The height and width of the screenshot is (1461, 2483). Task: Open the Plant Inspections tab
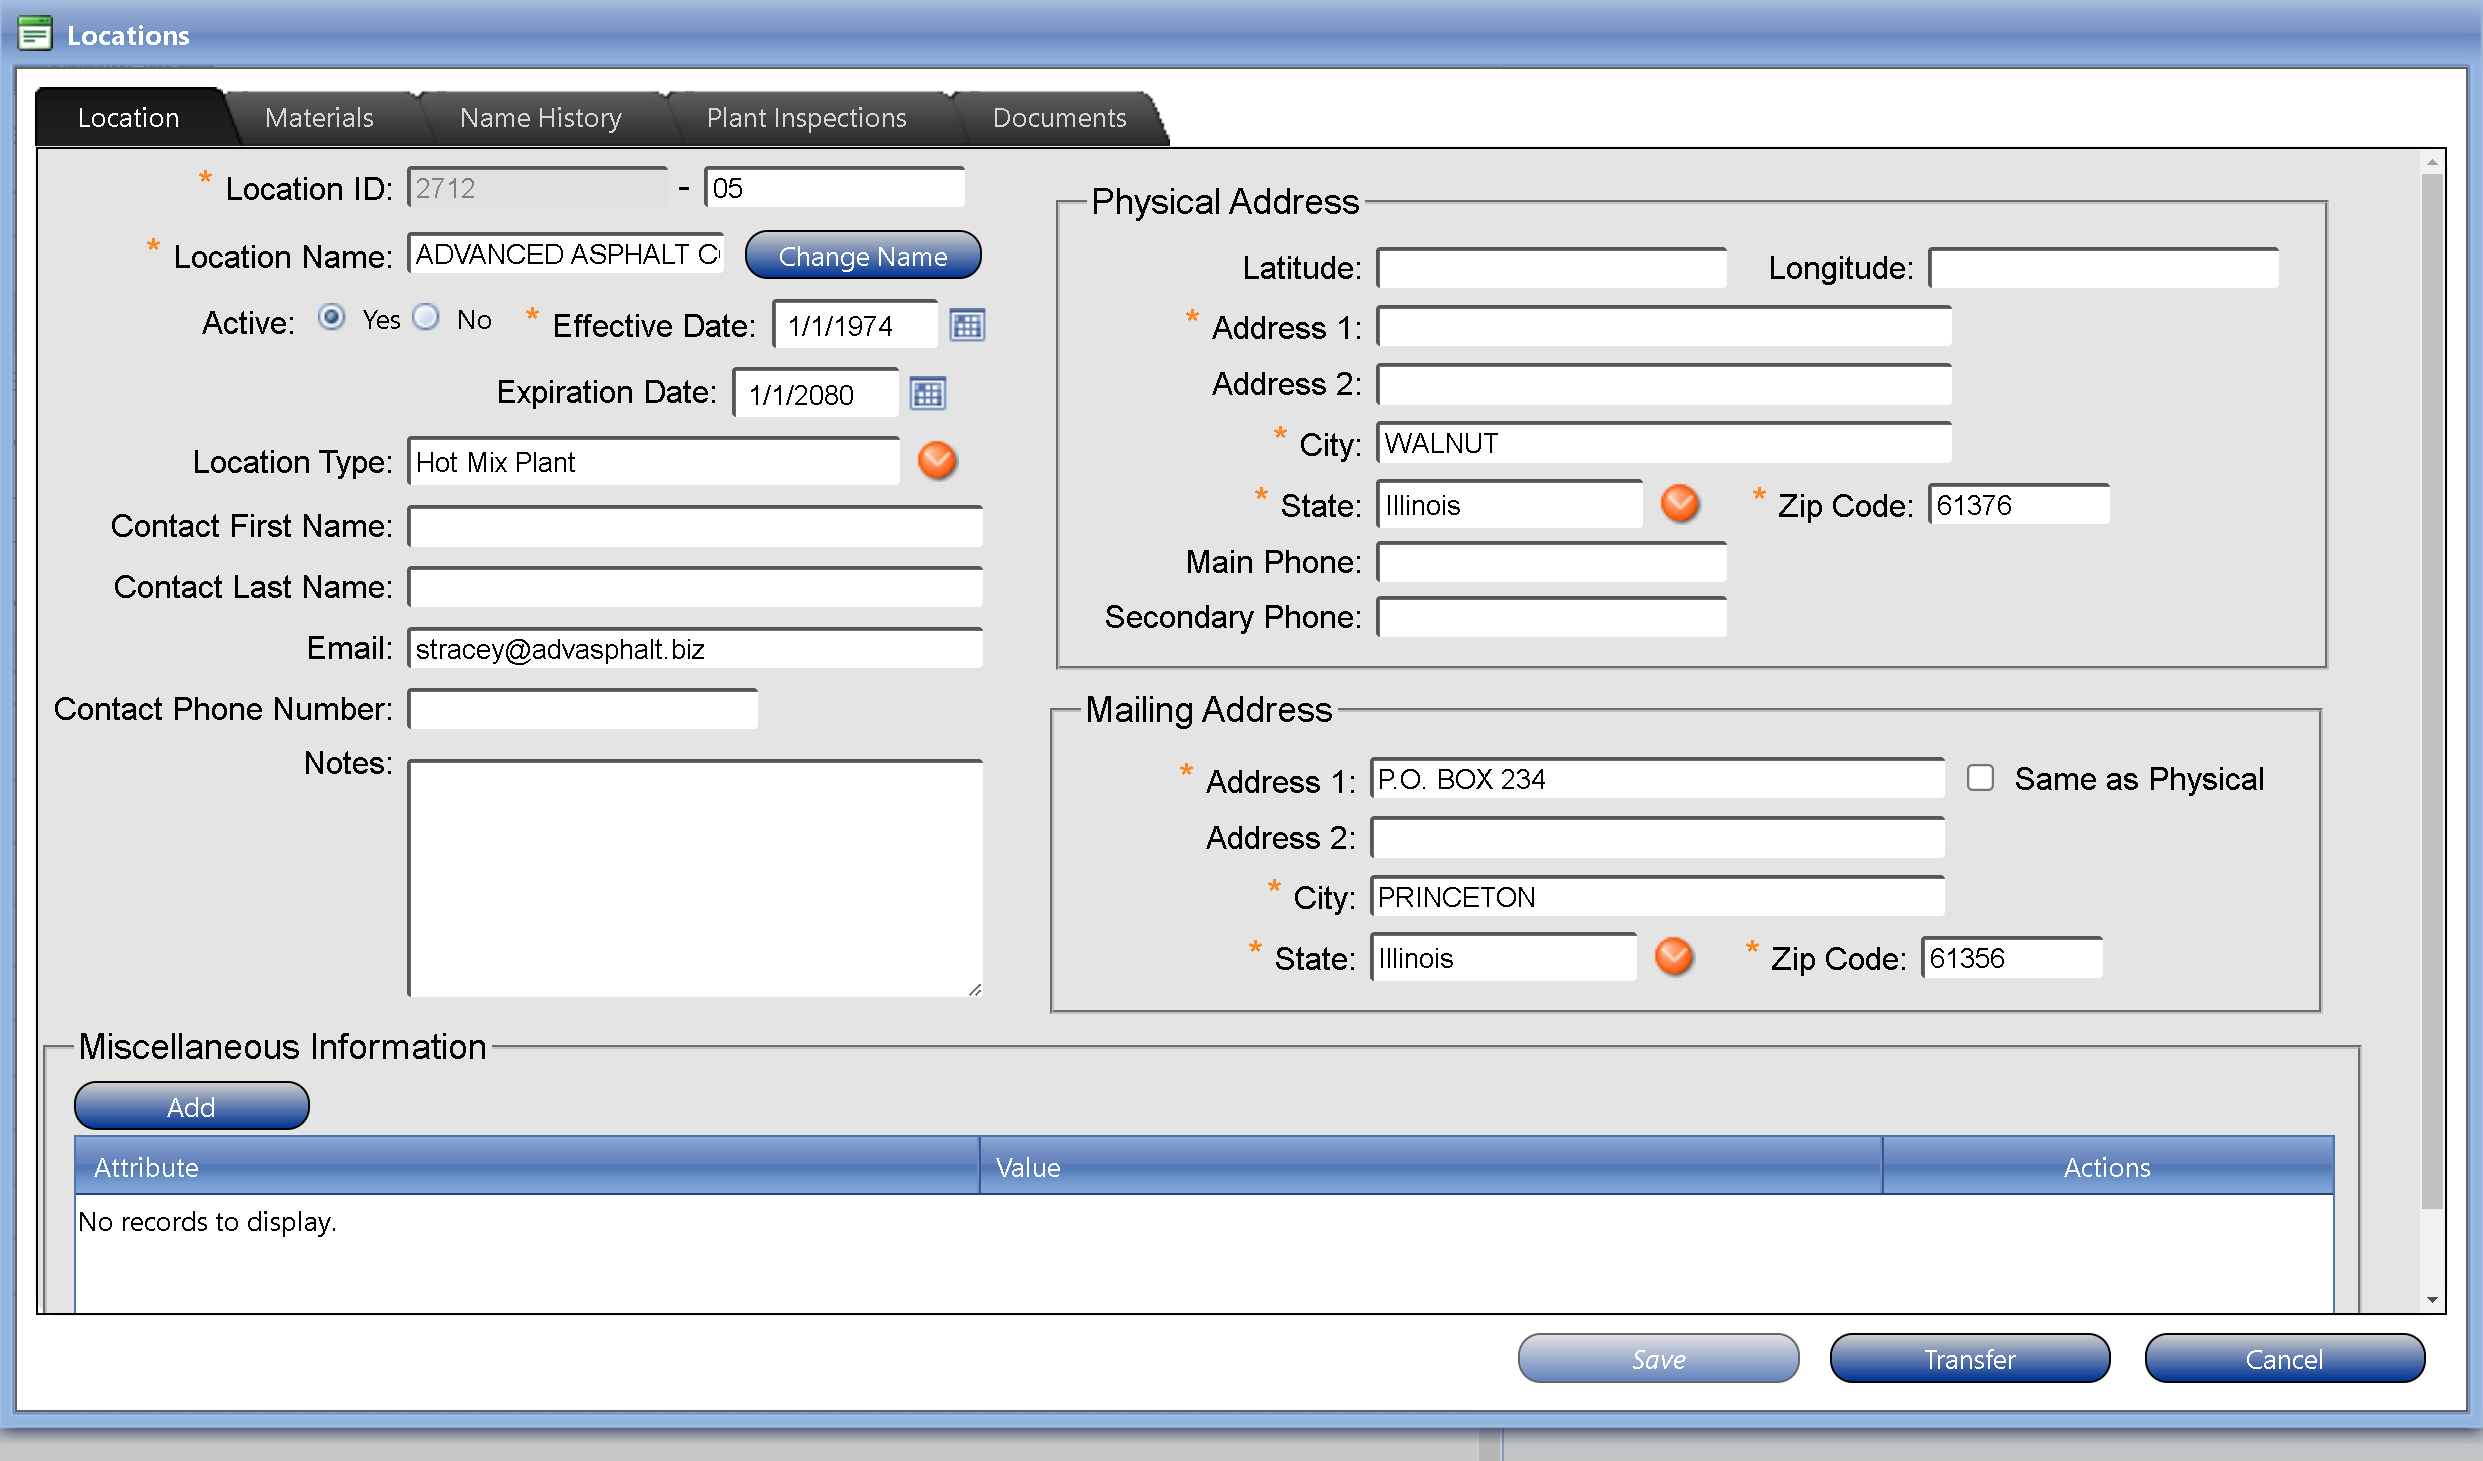click(x=806, y=118)
